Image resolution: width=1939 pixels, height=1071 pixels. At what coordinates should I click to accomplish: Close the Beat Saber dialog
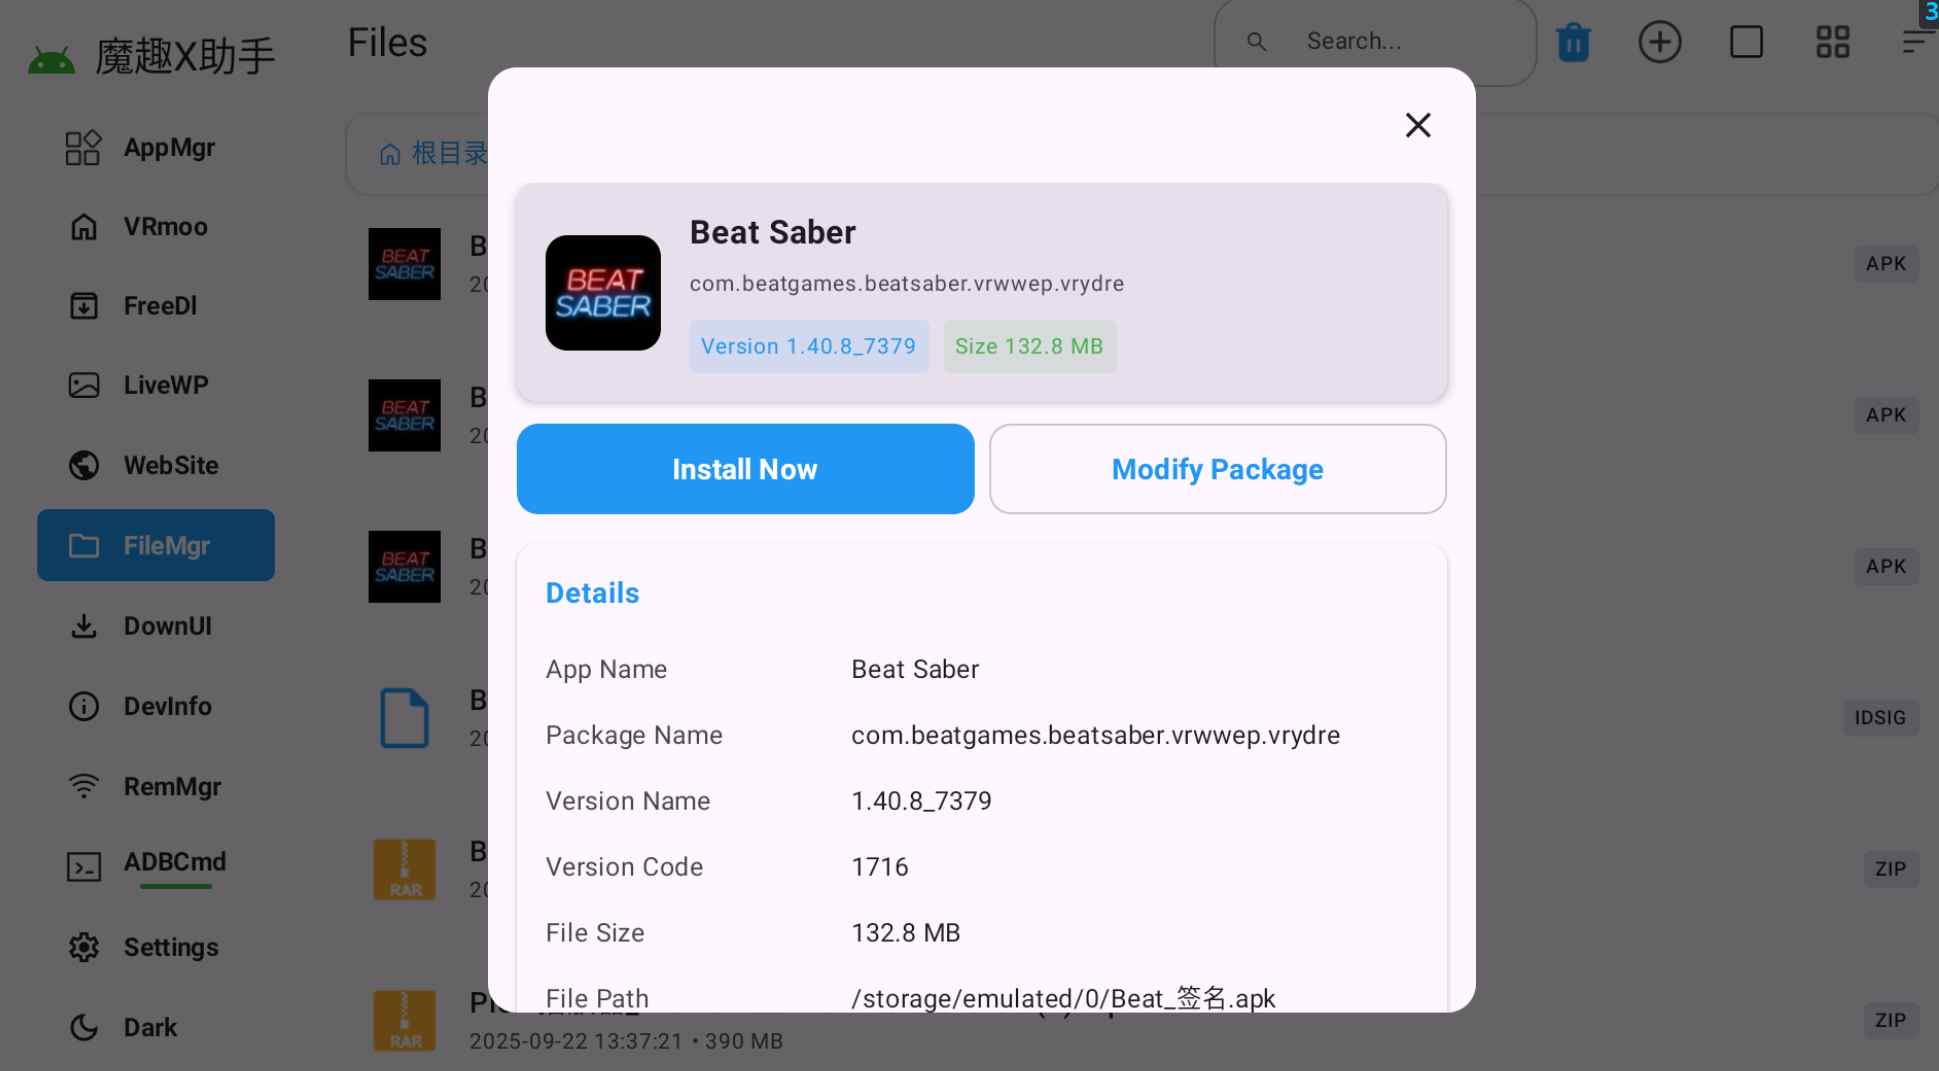1417,125
